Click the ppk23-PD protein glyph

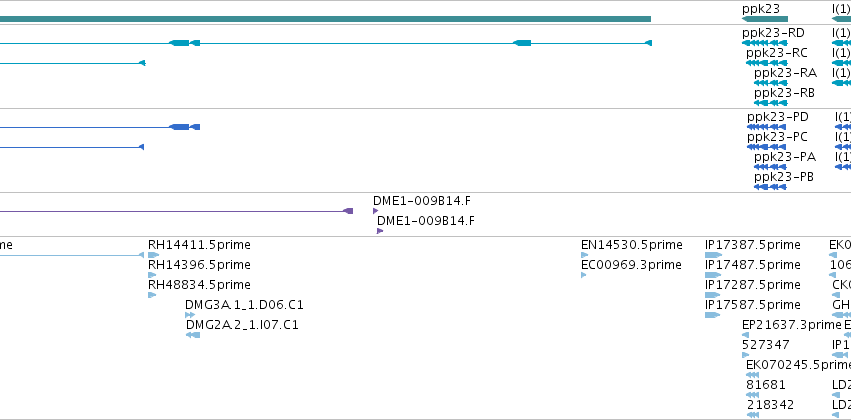click(x=766, y=127)
